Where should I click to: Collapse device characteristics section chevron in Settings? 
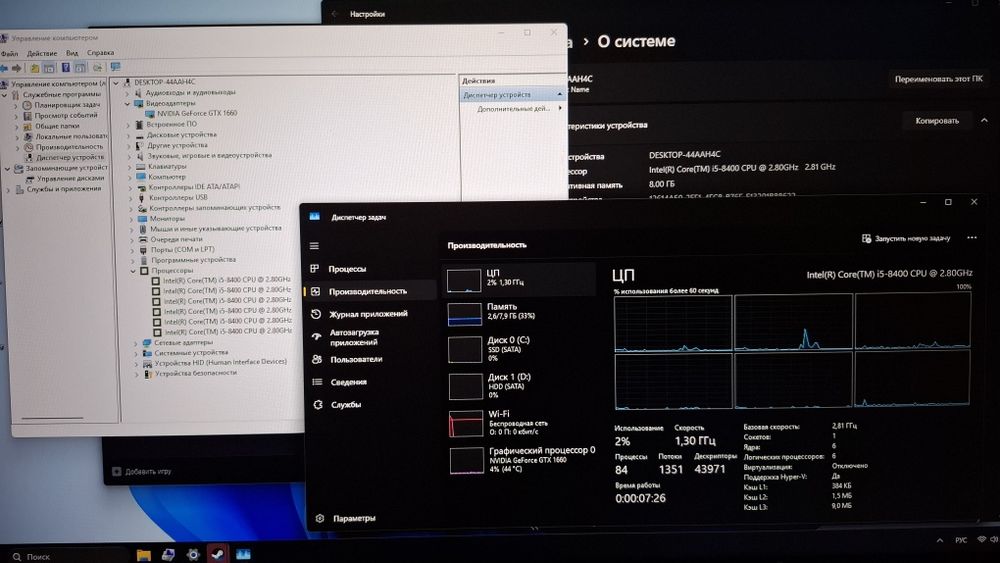(x=984, y=120)
